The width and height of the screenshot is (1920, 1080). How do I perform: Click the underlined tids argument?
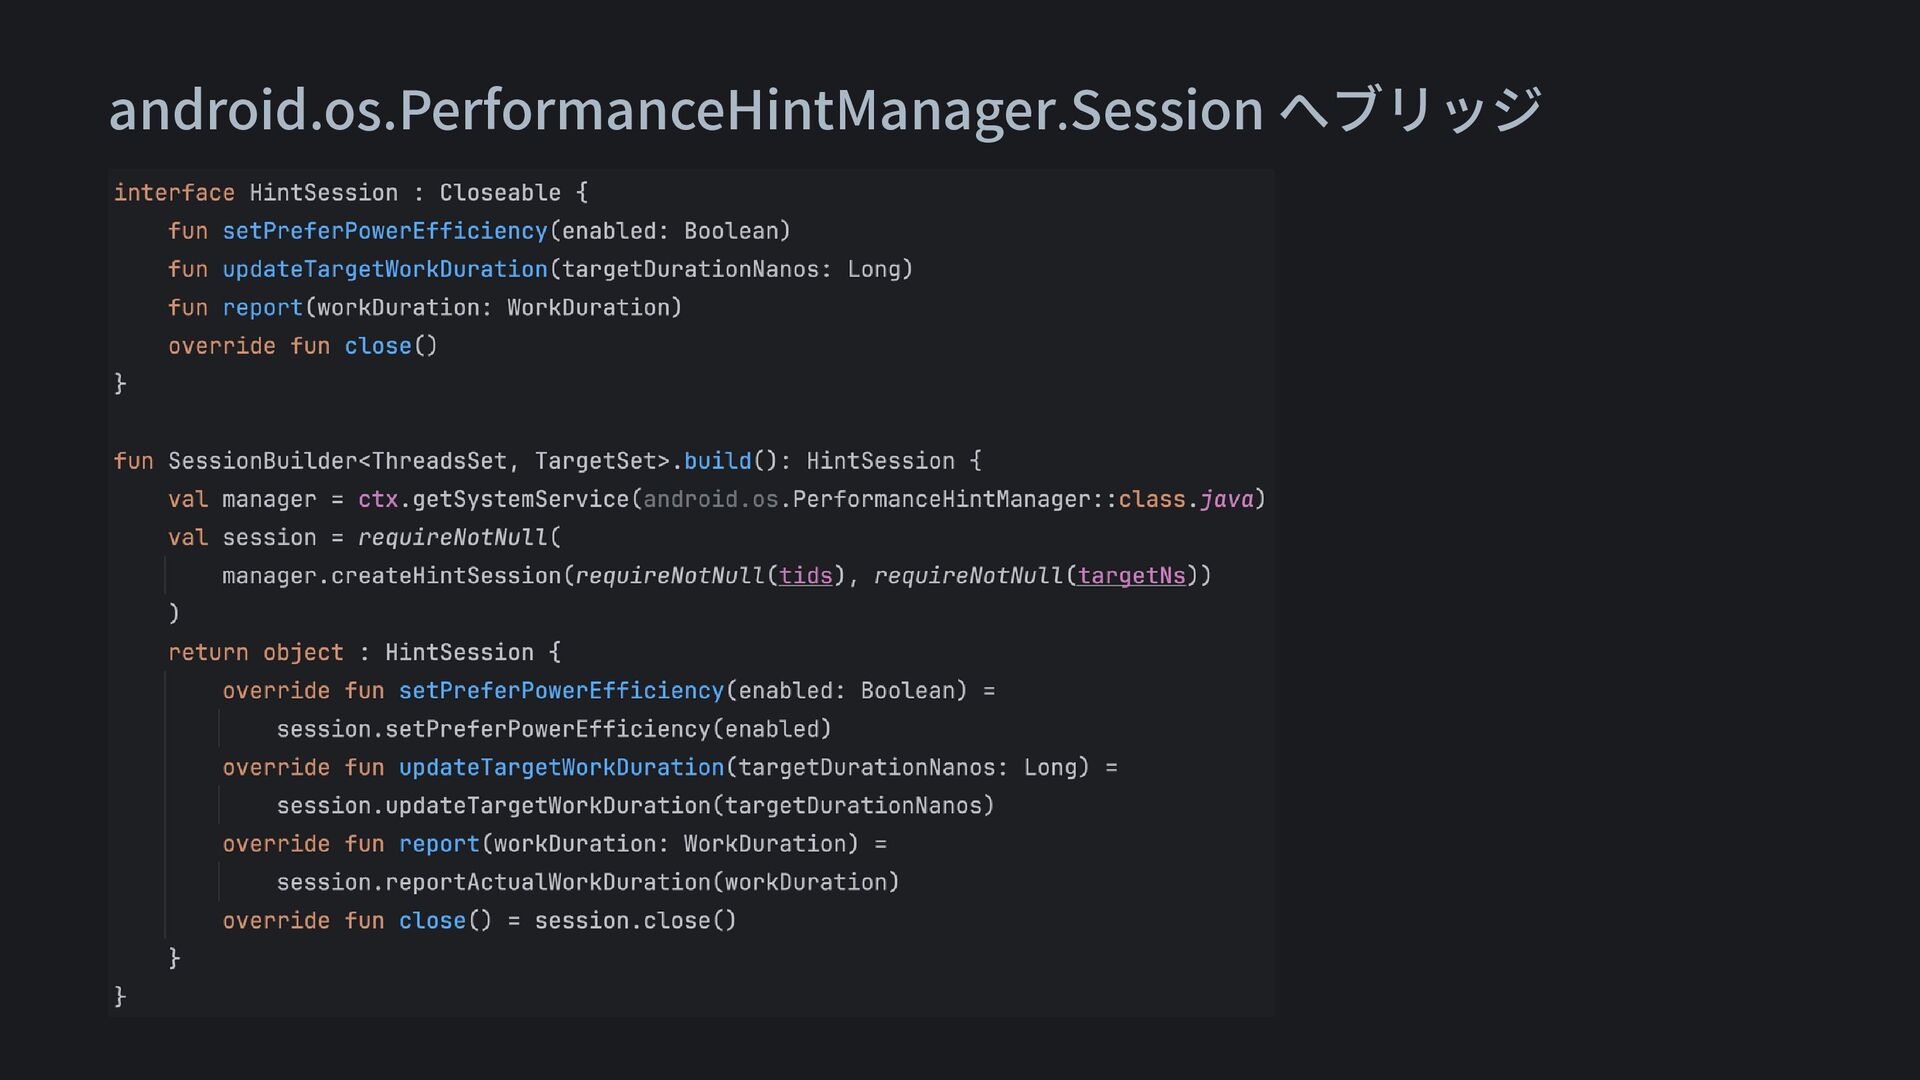point(805,576)
